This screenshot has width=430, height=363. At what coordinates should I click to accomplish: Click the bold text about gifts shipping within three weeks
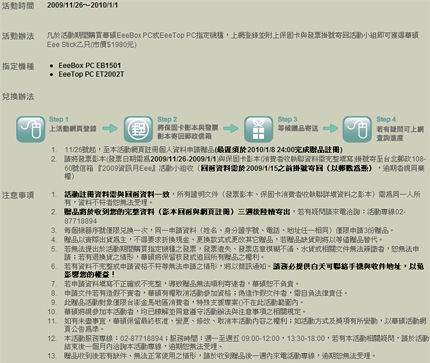(177, 212)
